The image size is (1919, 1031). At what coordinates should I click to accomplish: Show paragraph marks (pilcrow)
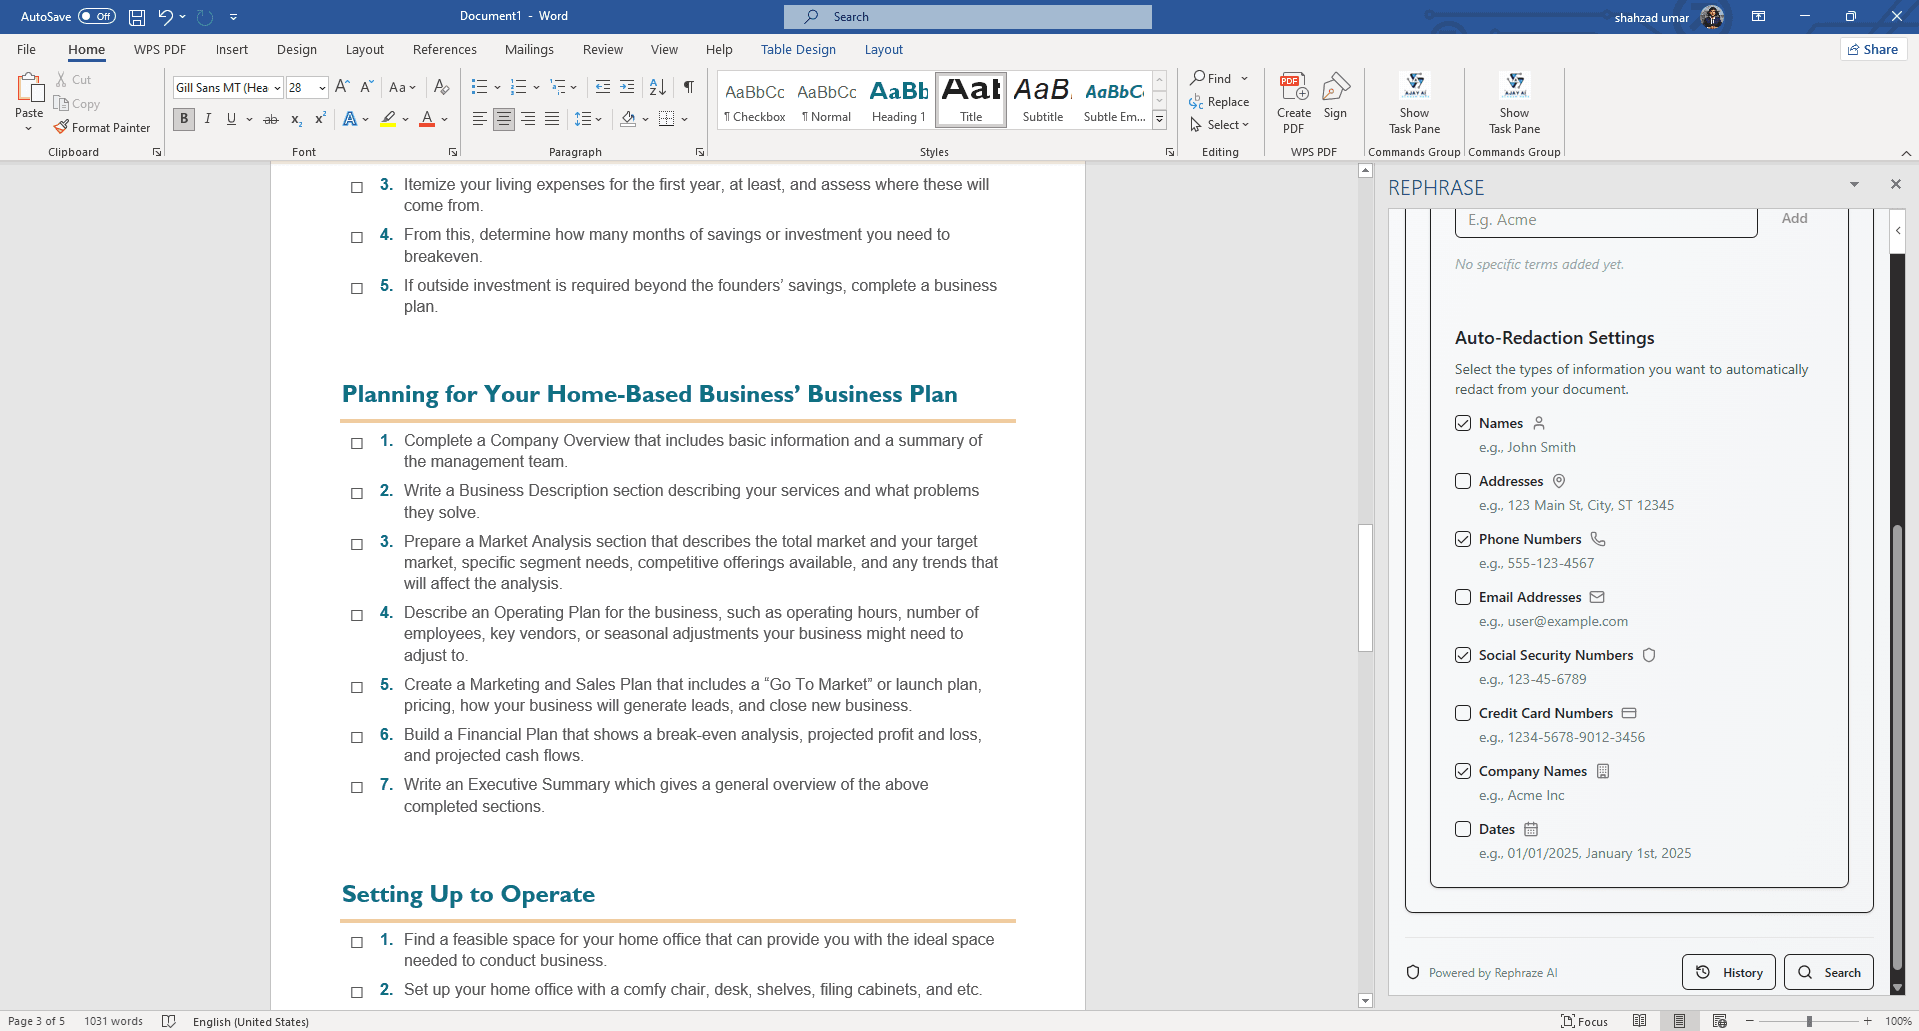pos(688,87)
